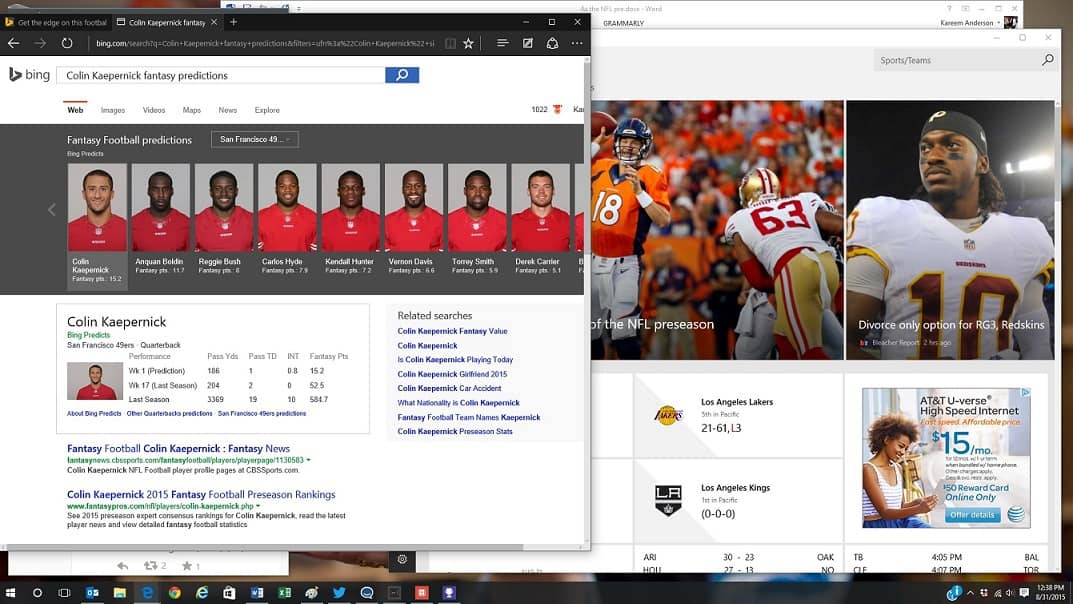This screenshot has height=604, width=1073.
Task: Launch Google Chrome from the taskbar
Action: [x=175, y=592]
